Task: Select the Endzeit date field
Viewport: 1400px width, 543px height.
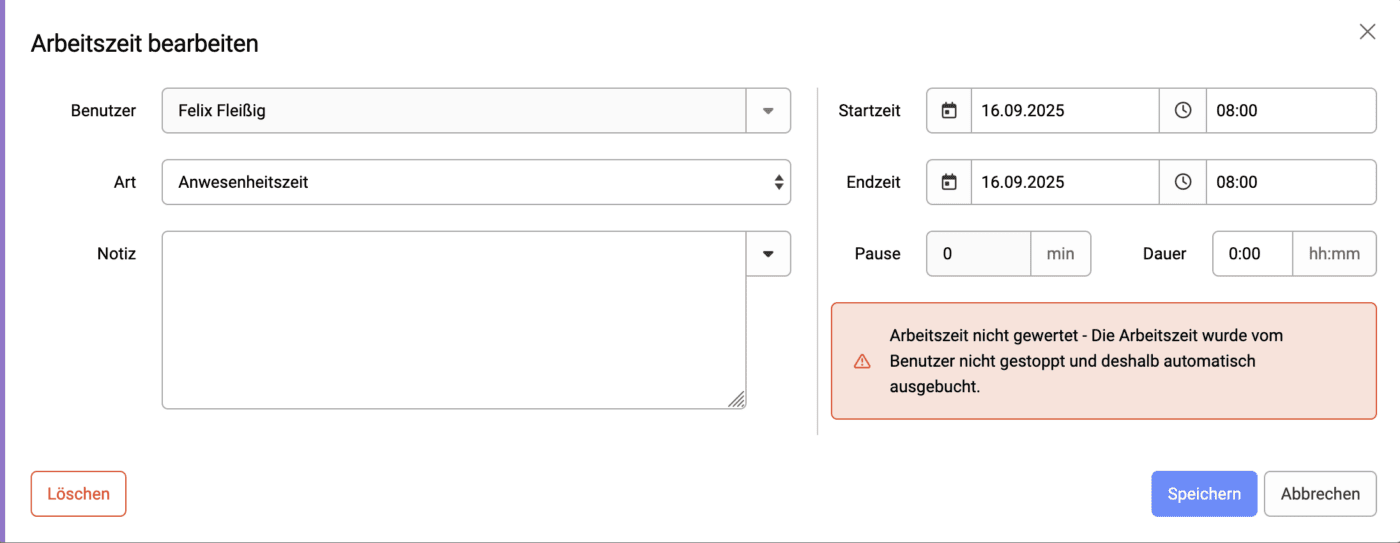Action: tap(1064, 182)
